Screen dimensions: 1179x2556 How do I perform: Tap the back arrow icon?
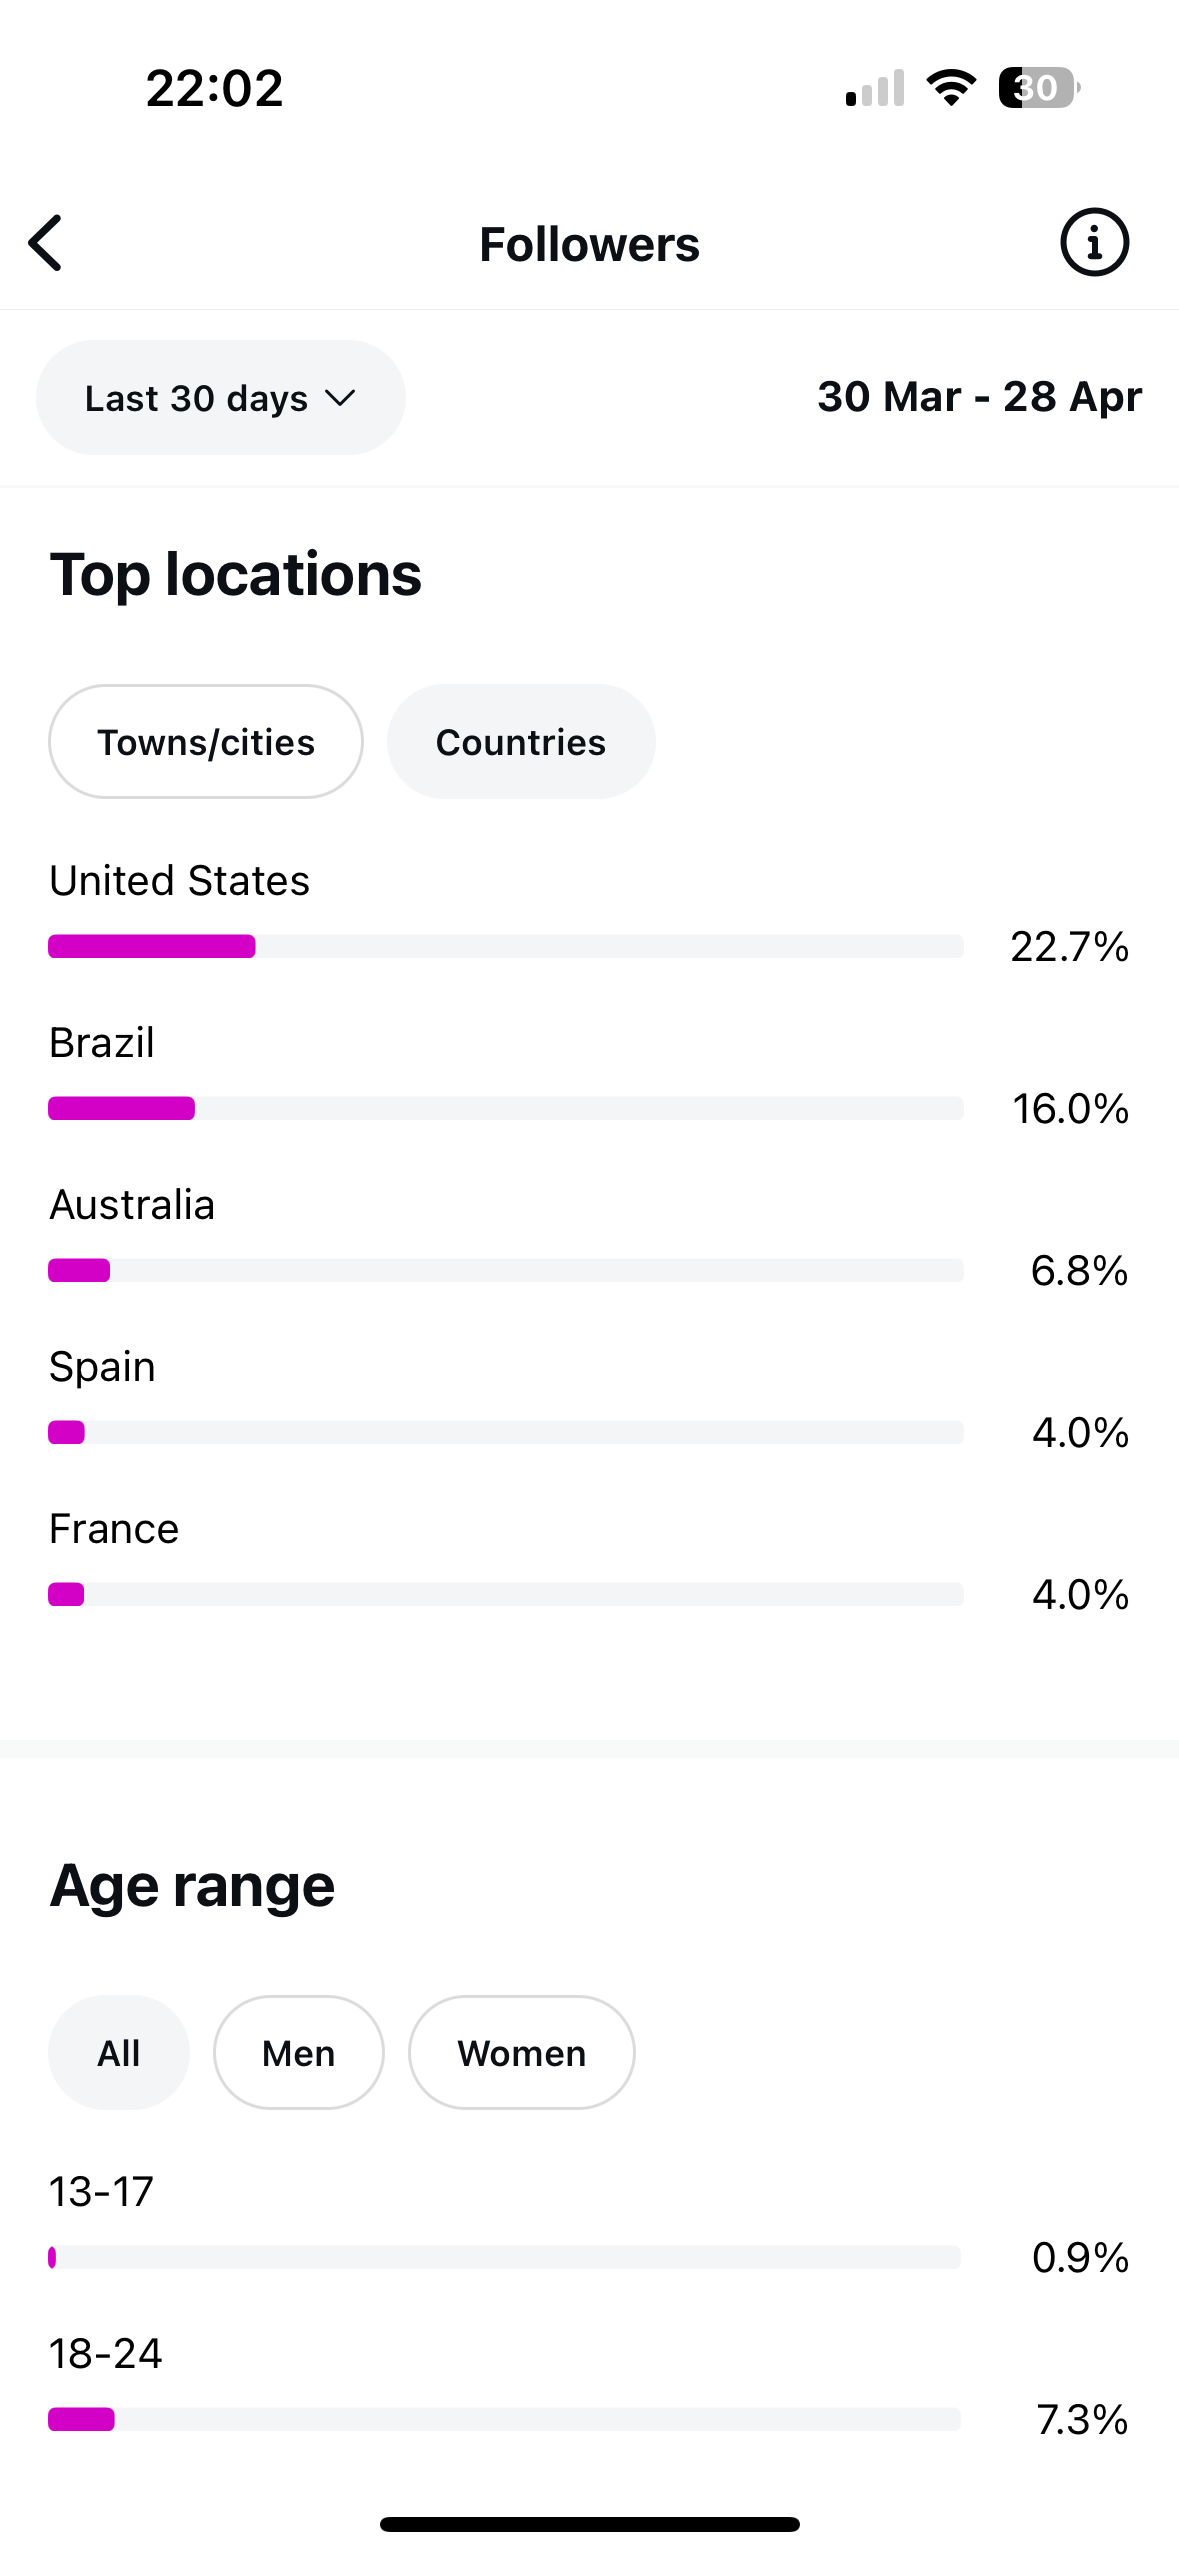click(x=46, y=243)
